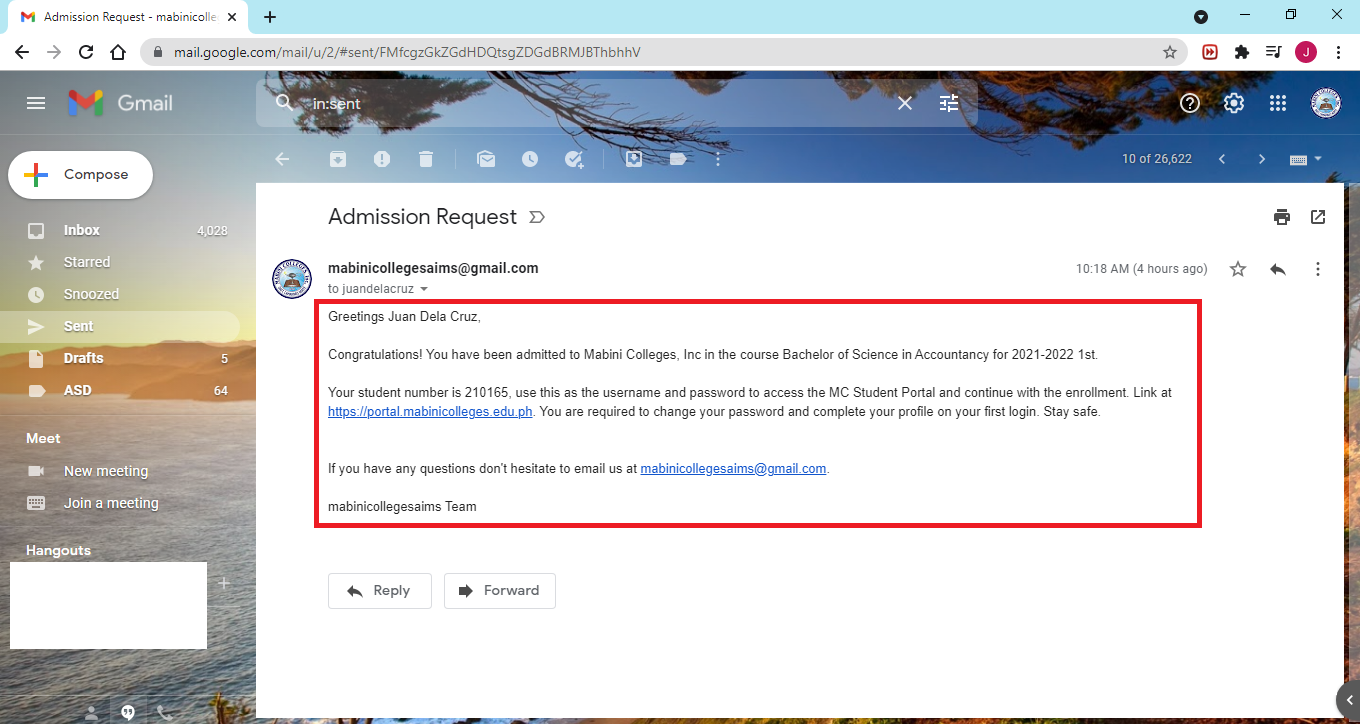Open email in new window
This screenshot has width=1360, height=724.
coord(1318,217)
